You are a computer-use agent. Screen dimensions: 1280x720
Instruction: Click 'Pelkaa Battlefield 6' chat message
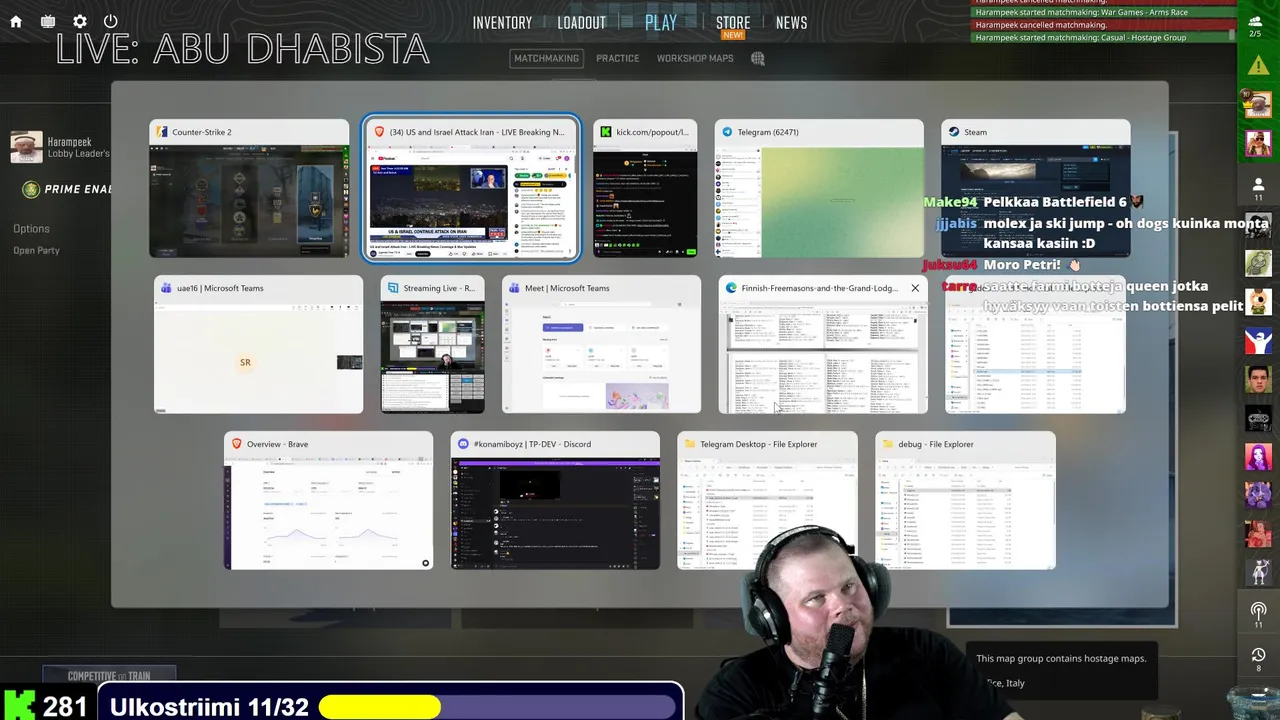(x=1055, y=202)
